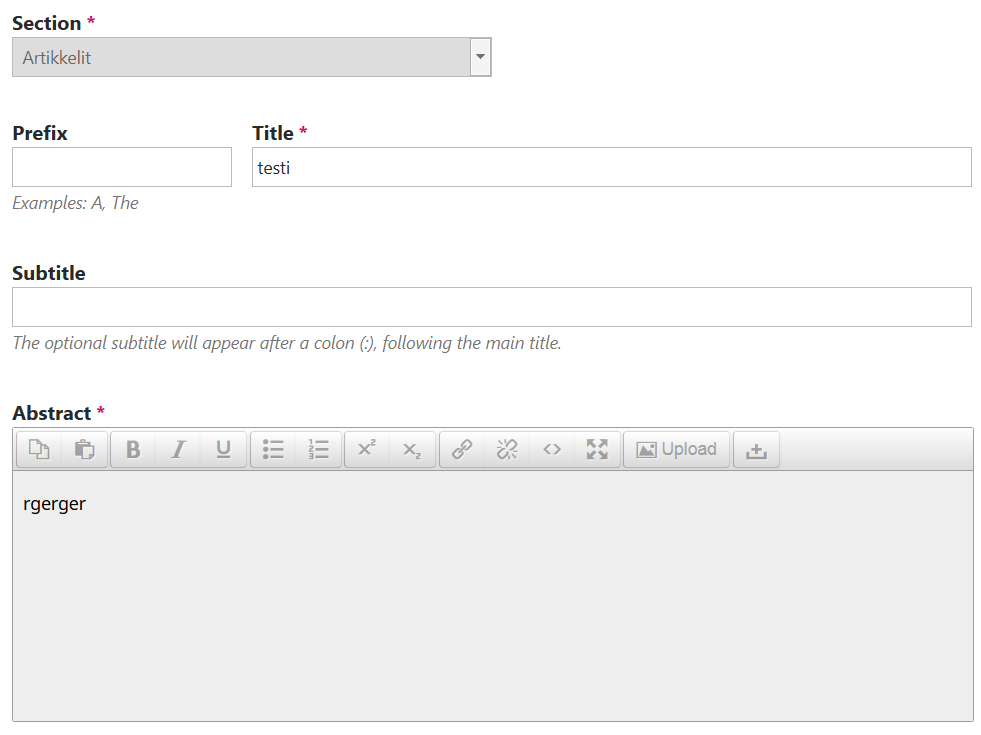Apply superscript formatting

coord(367,449)
